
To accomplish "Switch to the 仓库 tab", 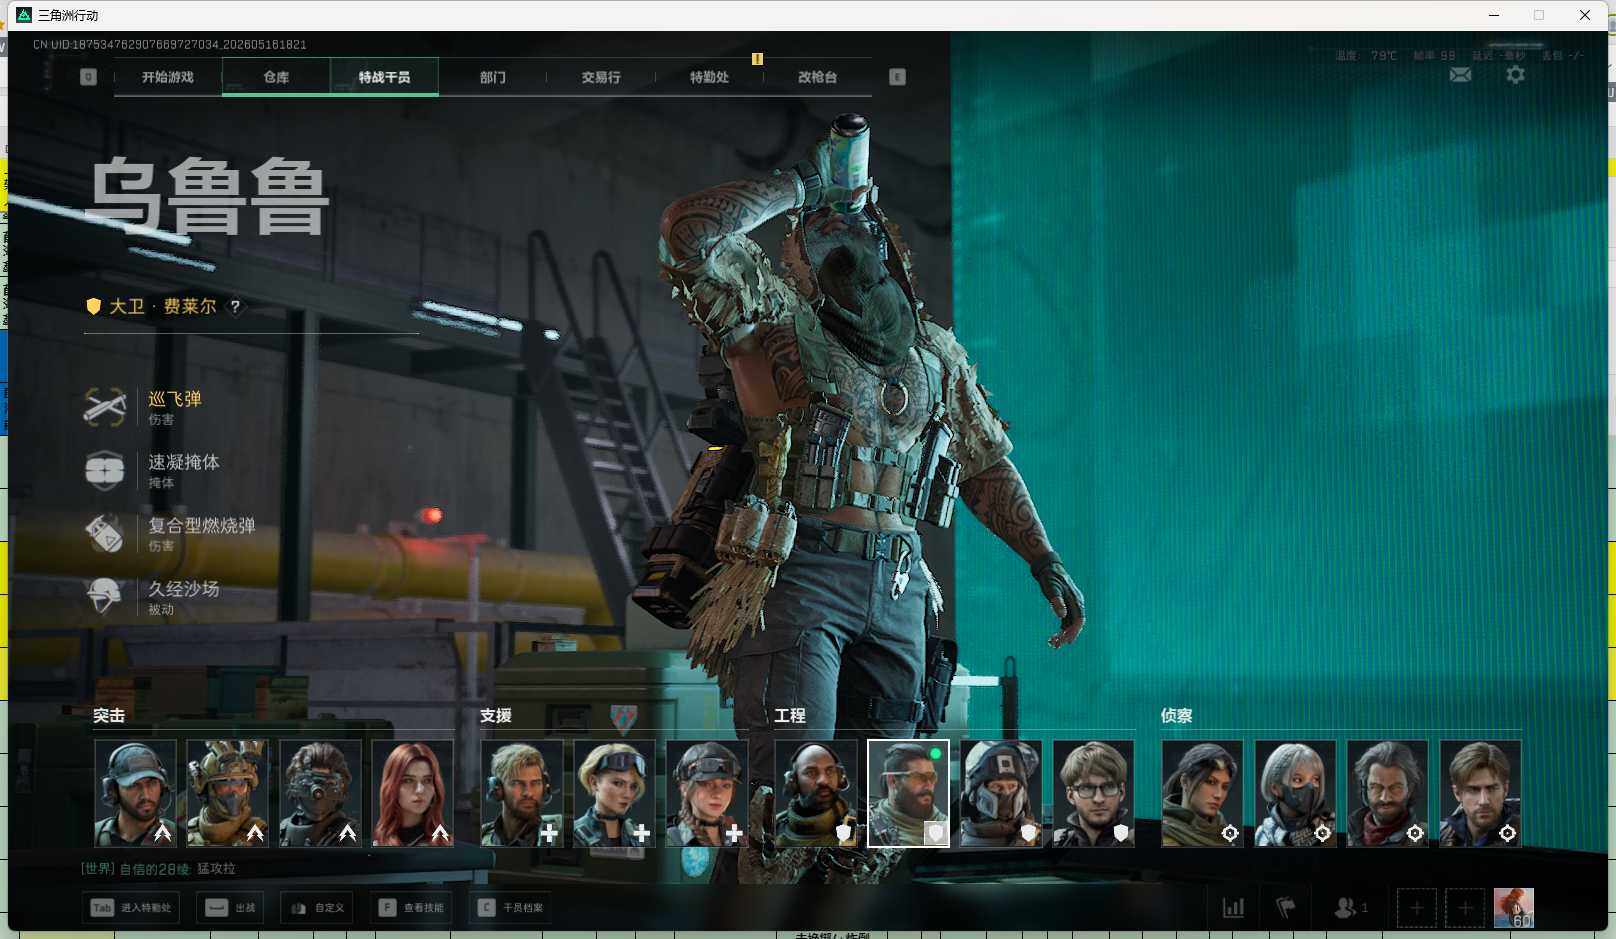I will click(x=276, y=77).
